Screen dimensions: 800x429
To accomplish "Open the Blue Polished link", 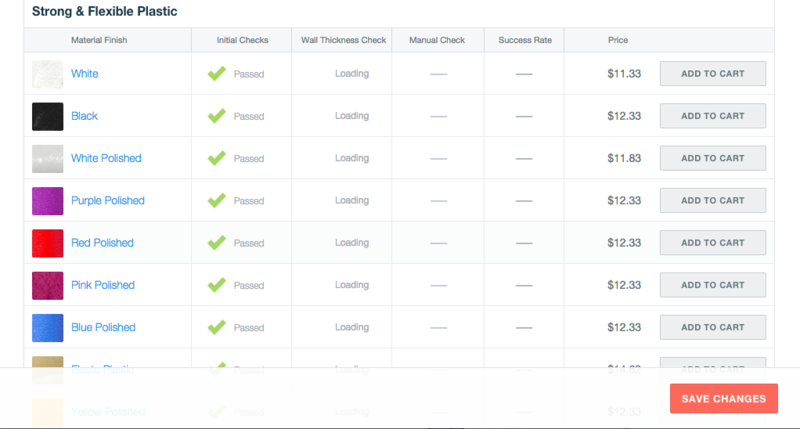I will click(x=103, y=327).
